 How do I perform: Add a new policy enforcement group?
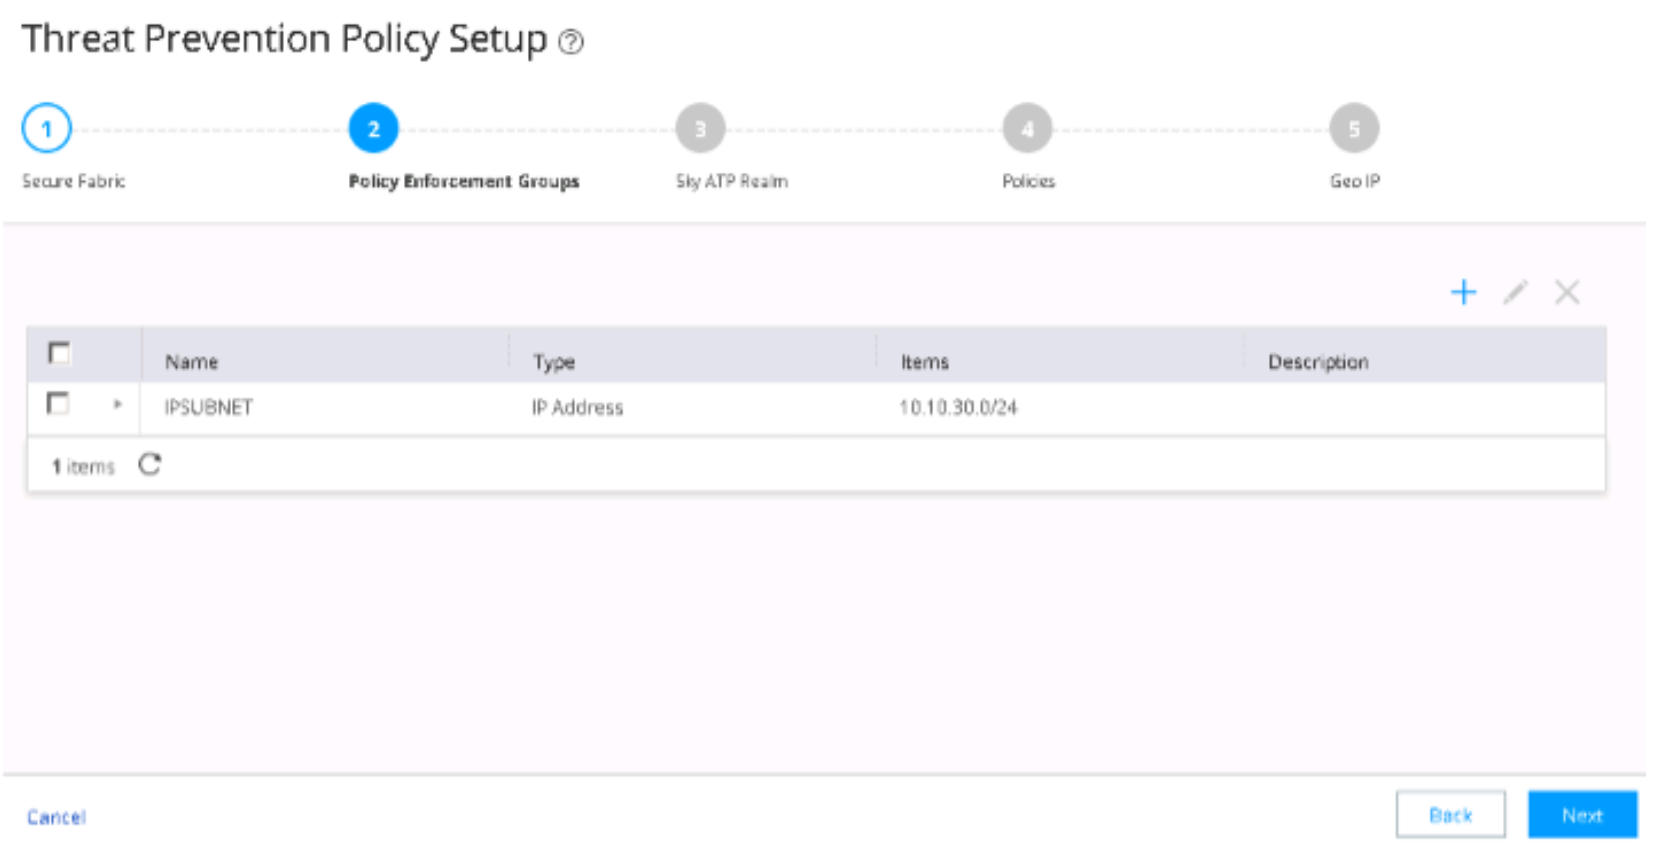pos(1463,292)
